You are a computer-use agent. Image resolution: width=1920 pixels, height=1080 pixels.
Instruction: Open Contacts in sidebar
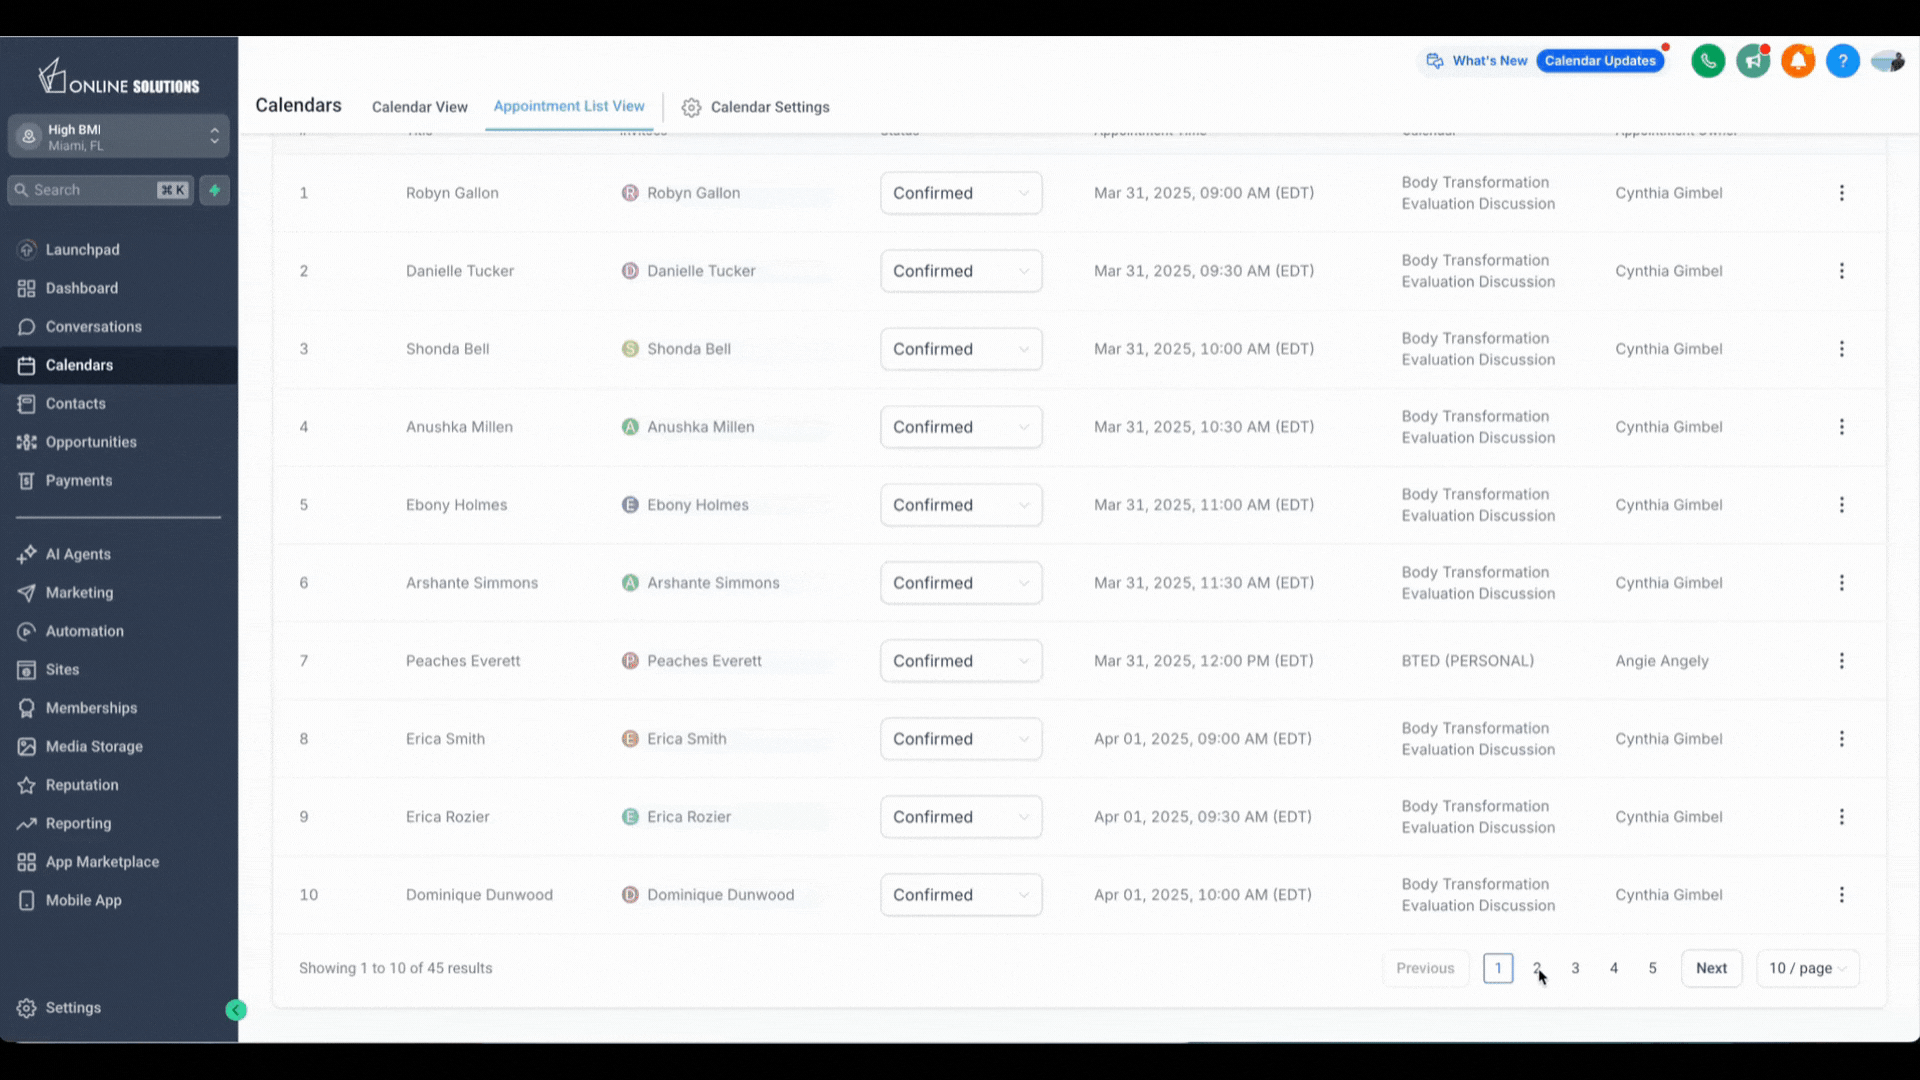pyautogui.click(x=118, y=404)
